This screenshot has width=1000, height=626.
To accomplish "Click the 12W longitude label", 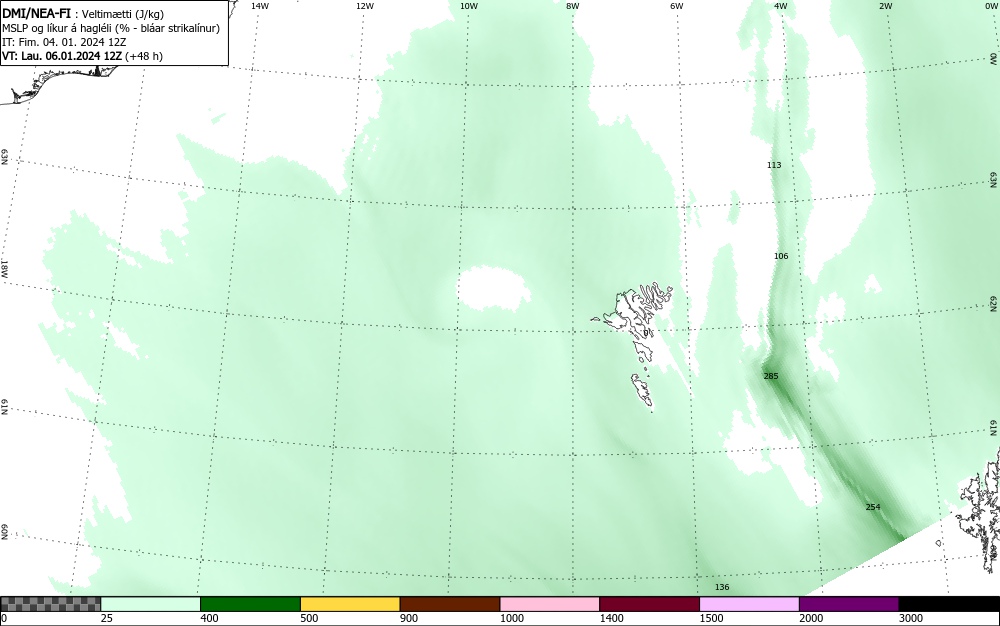I will point(364,6).
